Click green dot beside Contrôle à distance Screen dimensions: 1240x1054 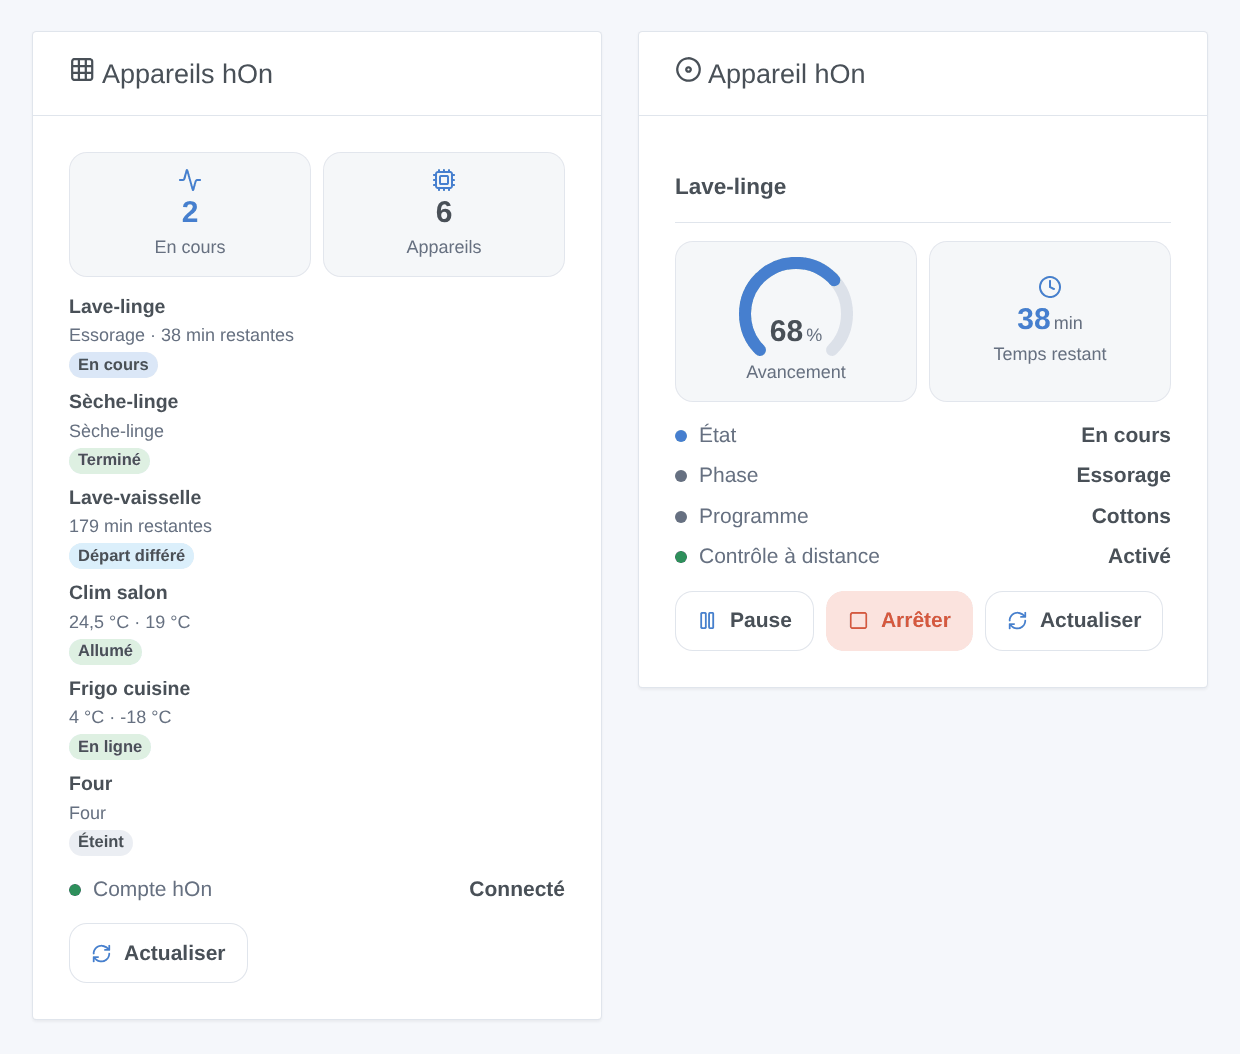pyautogui.click(x=681, y=557)
